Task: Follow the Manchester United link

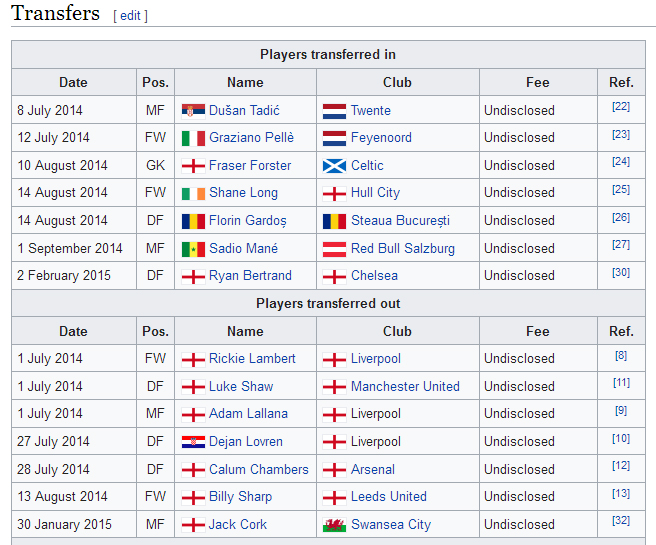Action: point(405,387)
